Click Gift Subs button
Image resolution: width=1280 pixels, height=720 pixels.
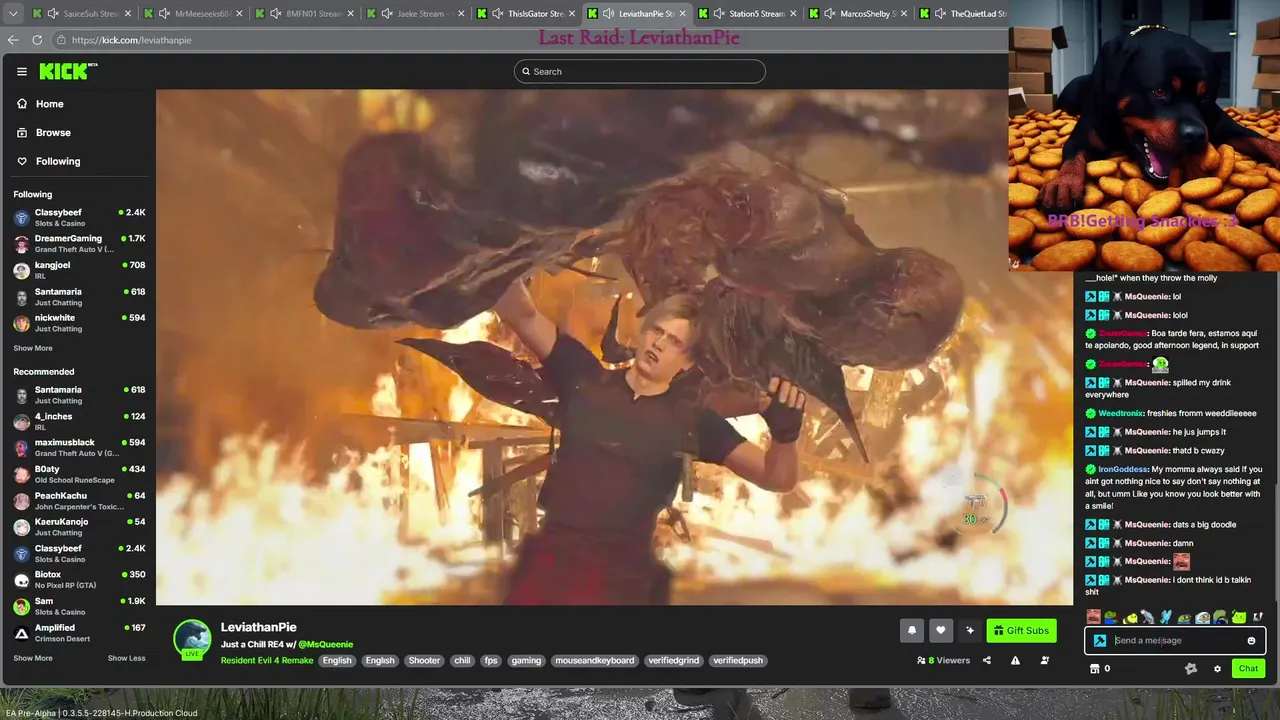pyautogui.click(x=1021, y=630)
